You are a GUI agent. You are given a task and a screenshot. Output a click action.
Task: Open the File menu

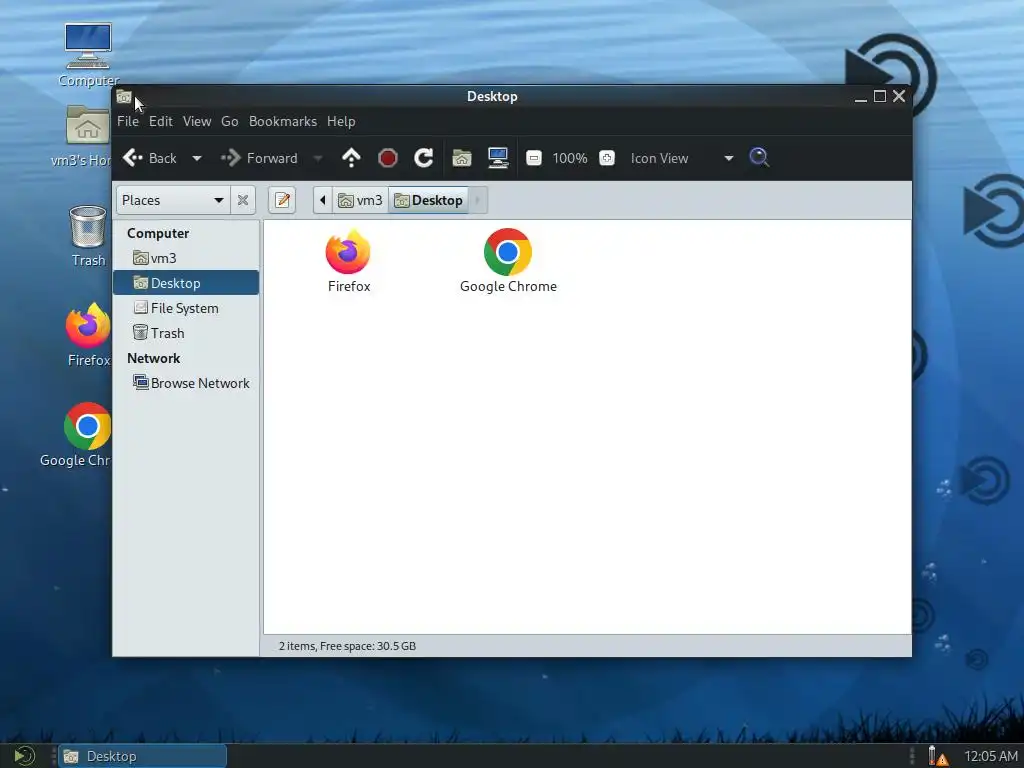(127, 121)
